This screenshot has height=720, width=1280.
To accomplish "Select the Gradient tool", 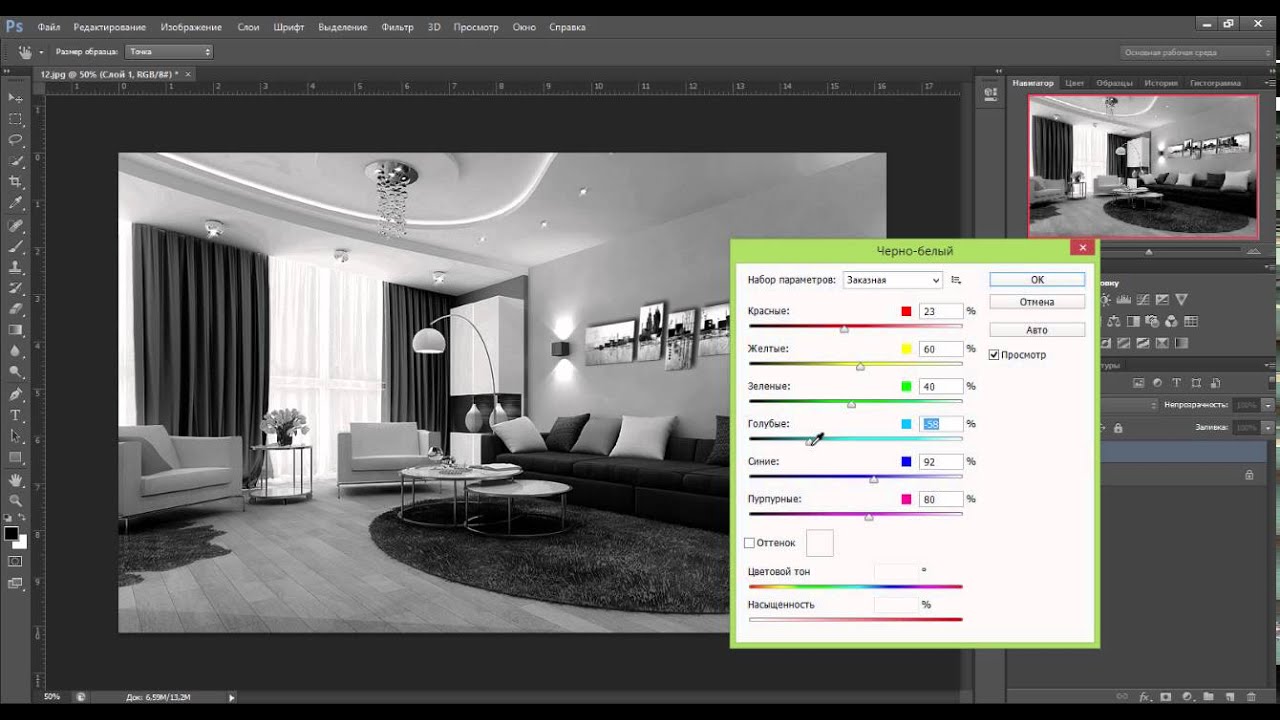I will click(15, 330).
